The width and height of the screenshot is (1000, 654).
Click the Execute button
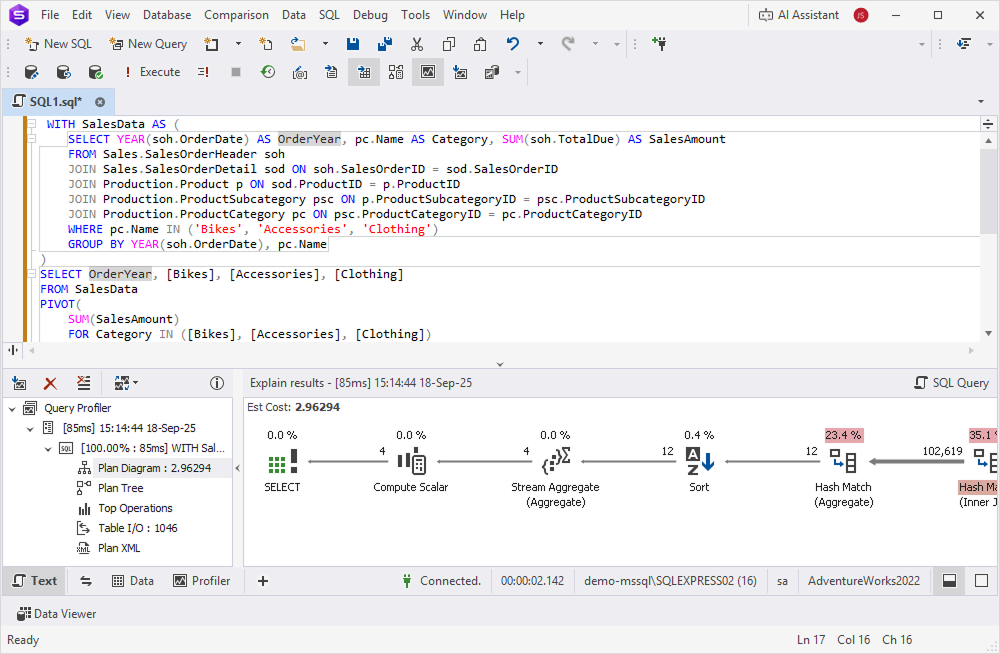159,71
